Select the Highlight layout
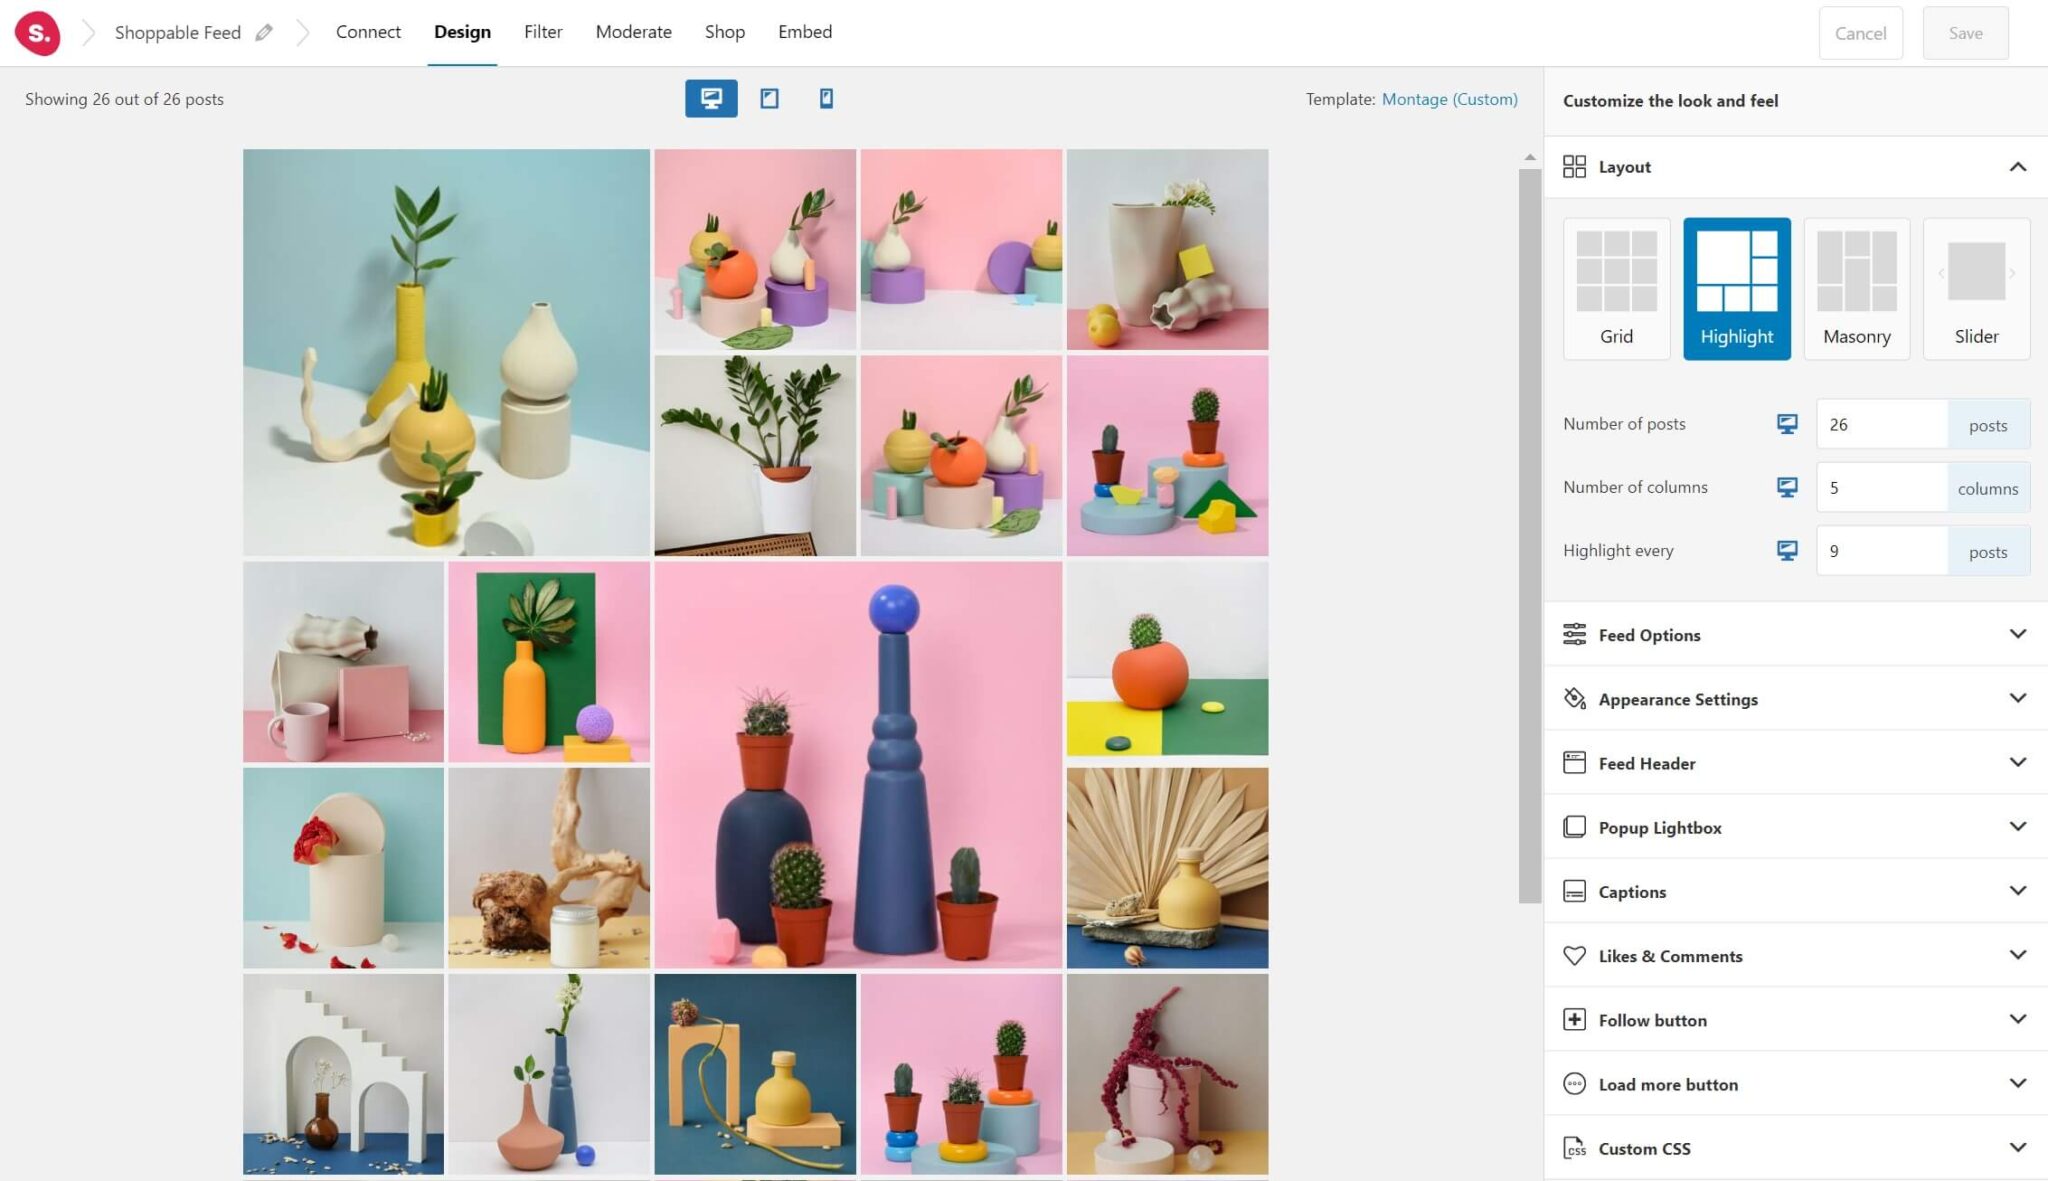 tap(1737, 288)
